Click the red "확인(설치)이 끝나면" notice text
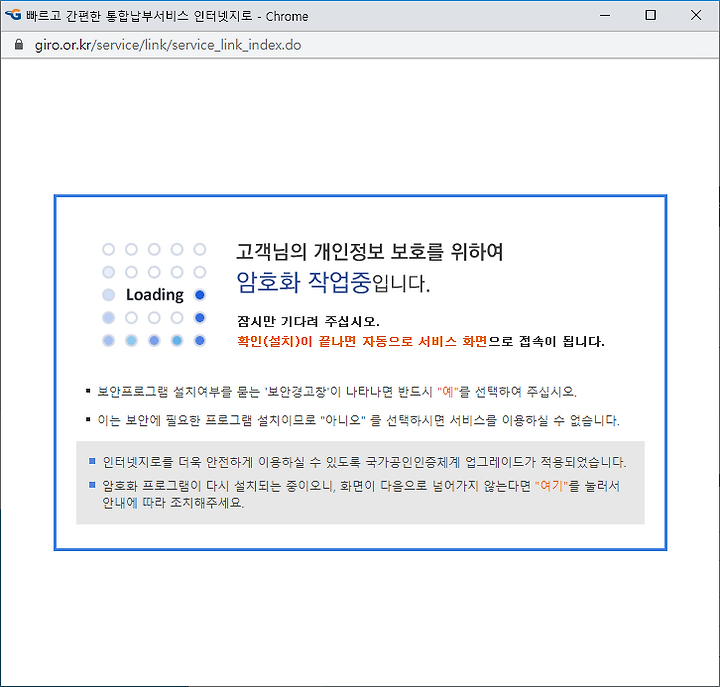The image size is (720, 687). coord(362,341)
